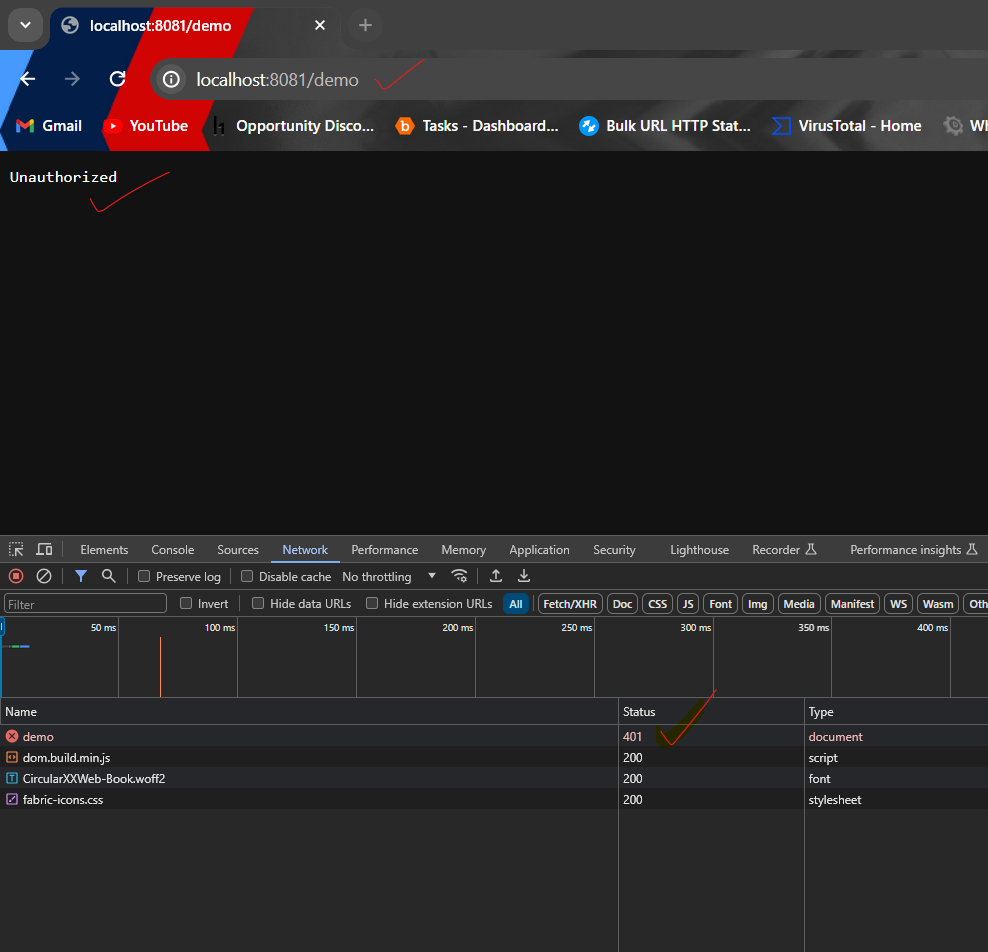Toggle the device toolbar icon
988x952 pixels.
point(44,549)
